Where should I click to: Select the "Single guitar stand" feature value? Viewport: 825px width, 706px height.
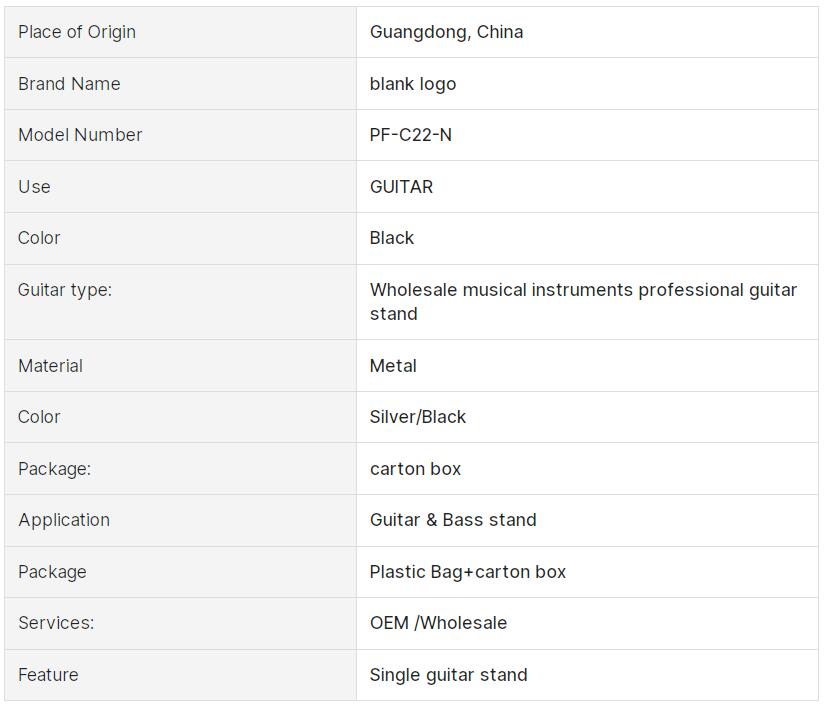448,675
